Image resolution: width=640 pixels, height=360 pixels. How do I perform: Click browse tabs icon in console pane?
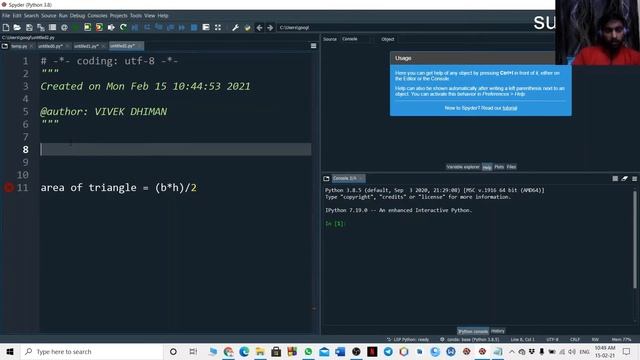click(326, 178)
